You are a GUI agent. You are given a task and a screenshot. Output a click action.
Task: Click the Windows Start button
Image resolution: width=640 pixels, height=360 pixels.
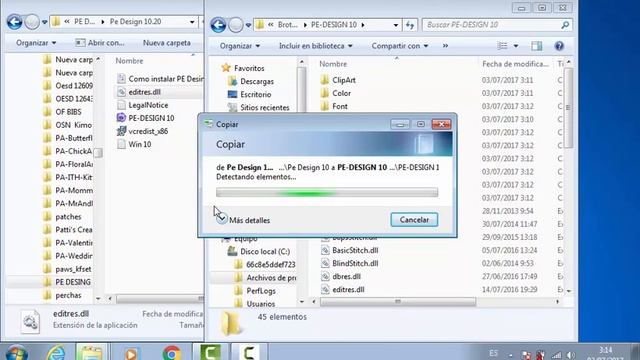tap(16, 353)
